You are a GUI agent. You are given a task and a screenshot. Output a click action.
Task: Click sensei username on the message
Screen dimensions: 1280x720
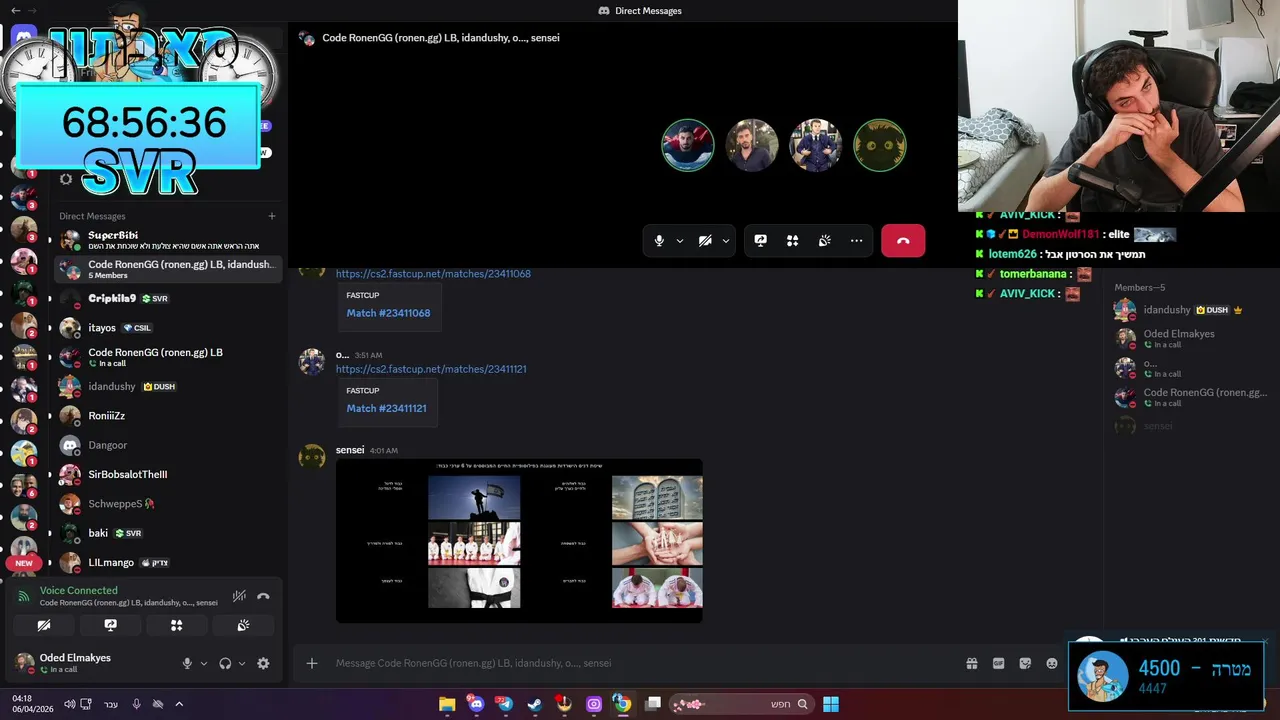click(350, 450)
